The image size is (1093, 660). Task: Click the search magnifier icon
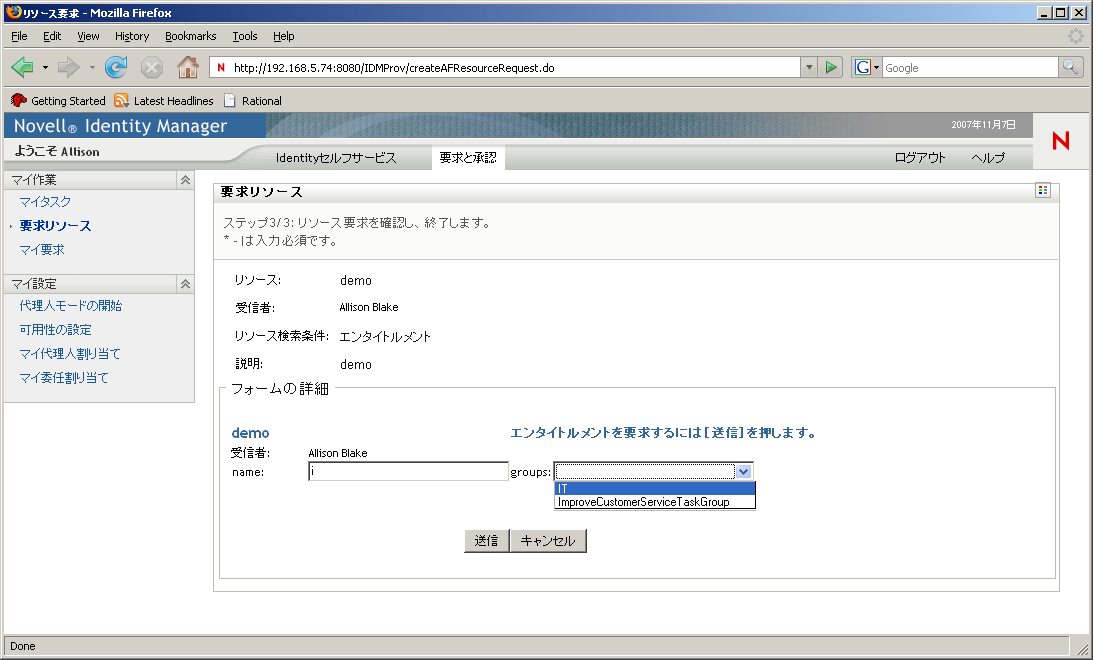1070,68
